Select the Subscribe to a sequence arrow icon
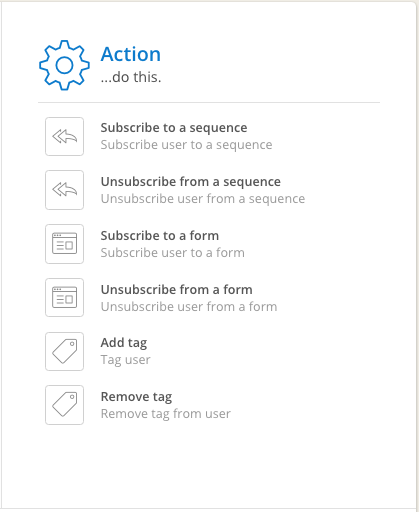The height and width of the screenshot is (512, 419). (64, 136)
